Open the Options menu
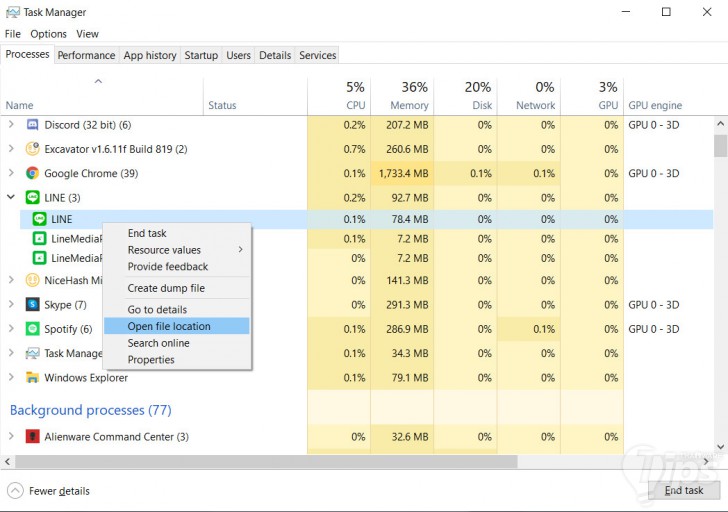The height and width of the screenshot is (512, 728). pyautogui.click(x=48, y=34)
